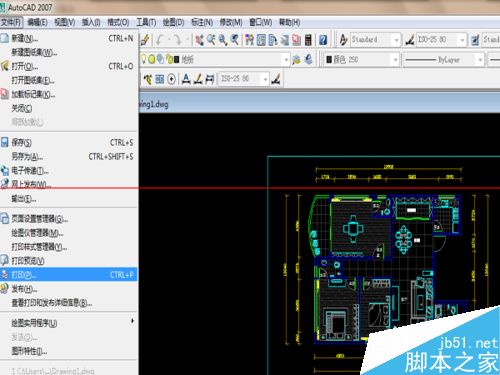Toggle the layer on/off light bulb
Viewport: 500px width, 375px height.
tap(144, 59)
